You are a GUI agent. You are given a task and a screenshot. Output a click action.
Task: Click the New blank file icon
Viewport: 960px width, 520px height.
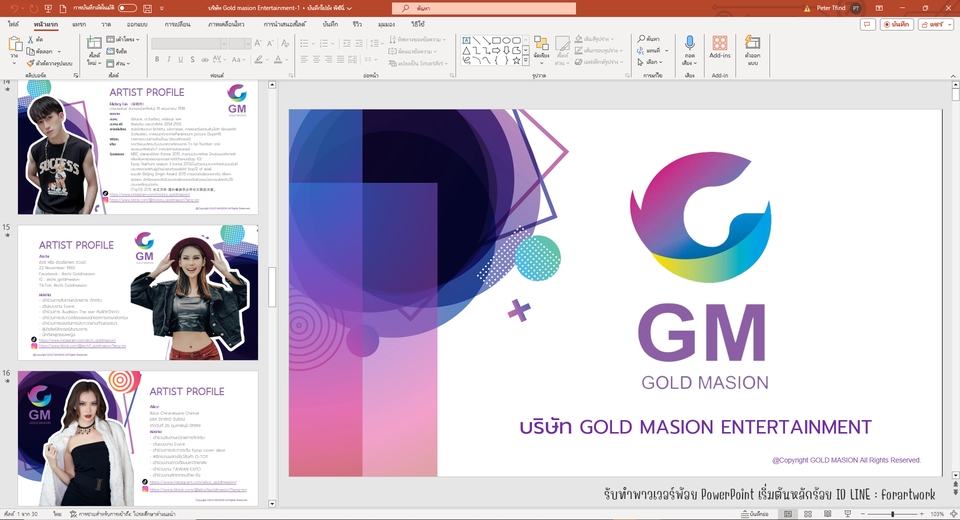click(64, 8)
